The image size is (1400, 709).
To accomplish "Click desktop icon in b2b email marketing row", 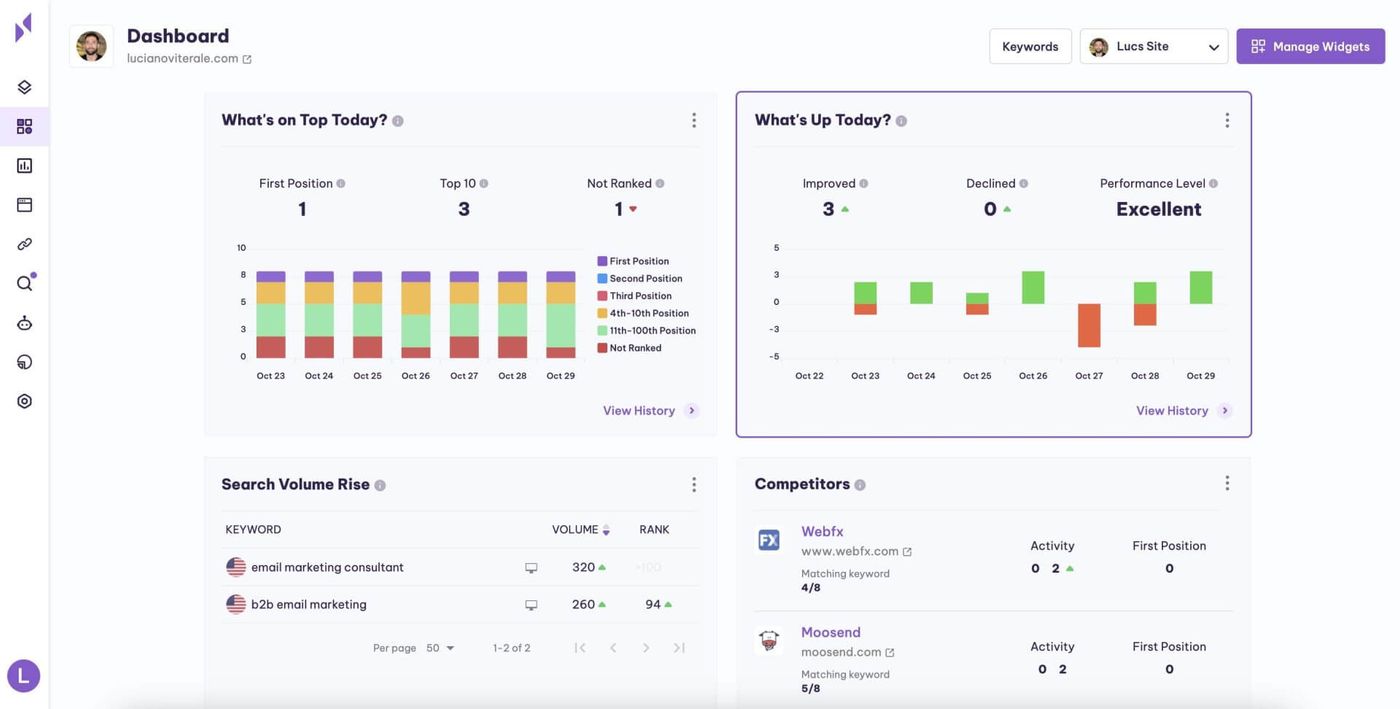I will point(531,605).
